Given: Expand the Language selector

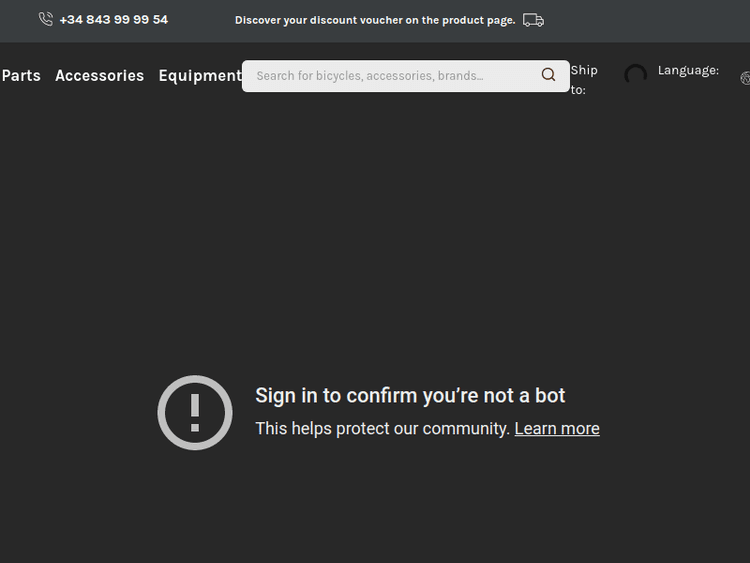Looking at the screenshot, I should pyautogui.click(x=688, y=70).
